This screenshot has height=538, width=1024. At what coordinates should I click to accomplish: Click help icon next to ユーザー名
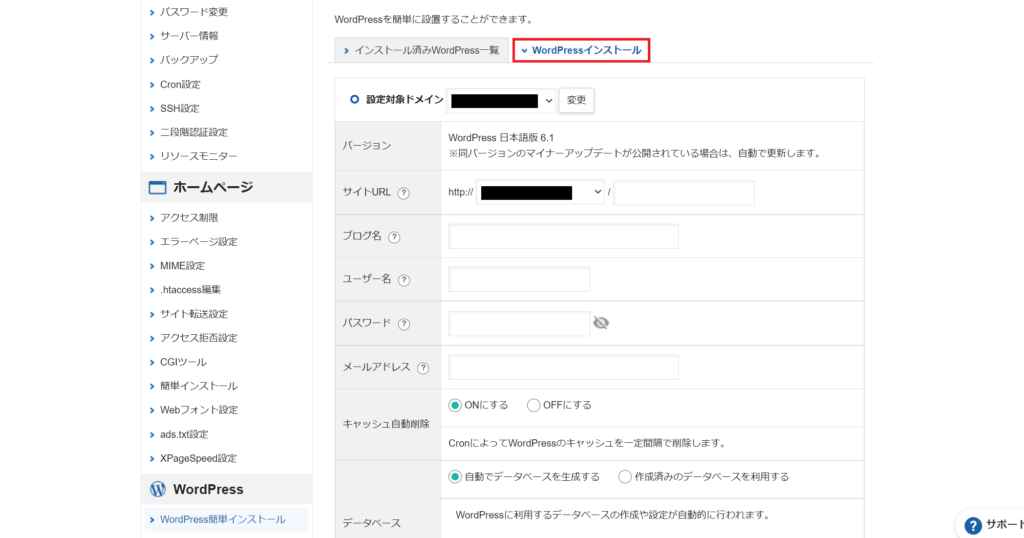404,280
